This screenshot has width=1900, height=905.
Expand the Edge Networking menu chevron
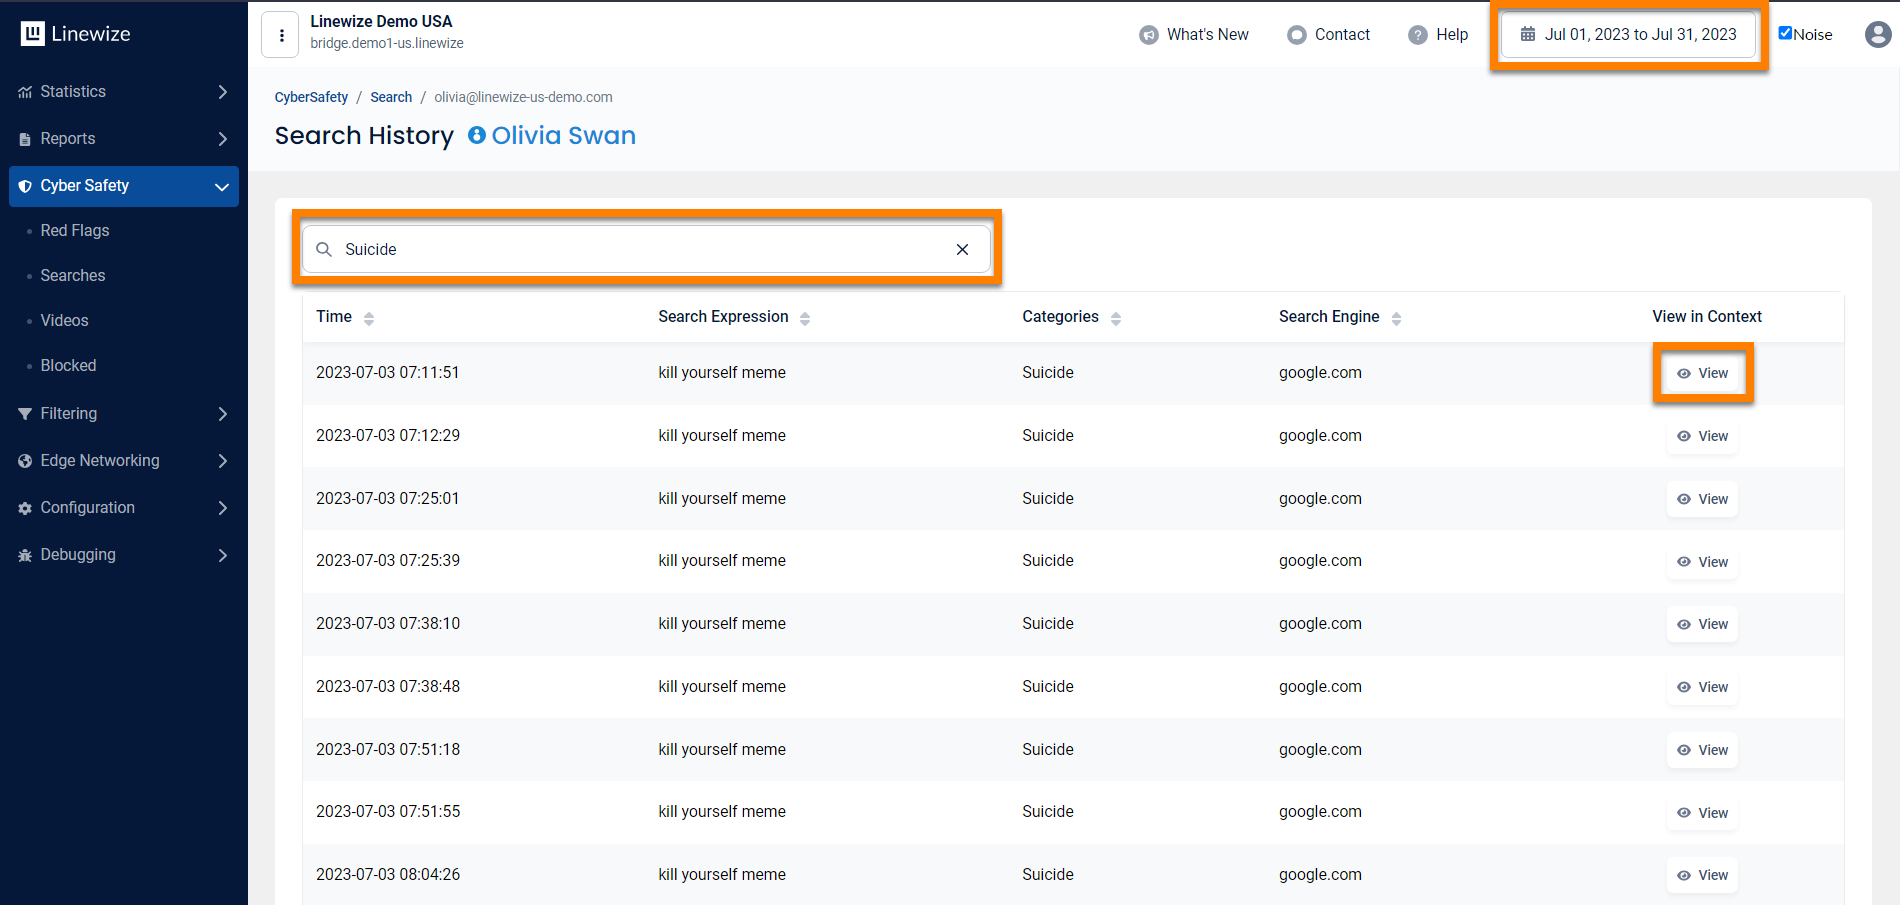point(222,461)
